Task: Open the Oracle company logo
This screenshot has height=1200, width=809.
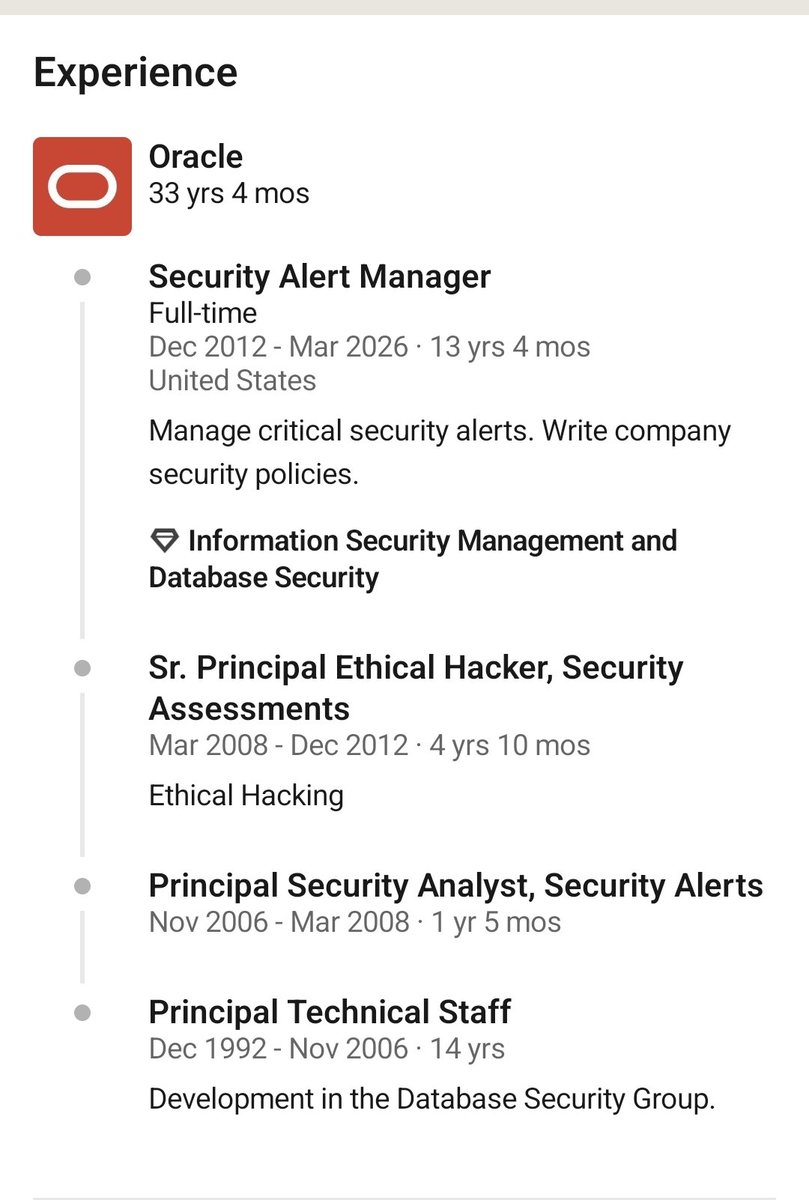Action: point(82,186)
